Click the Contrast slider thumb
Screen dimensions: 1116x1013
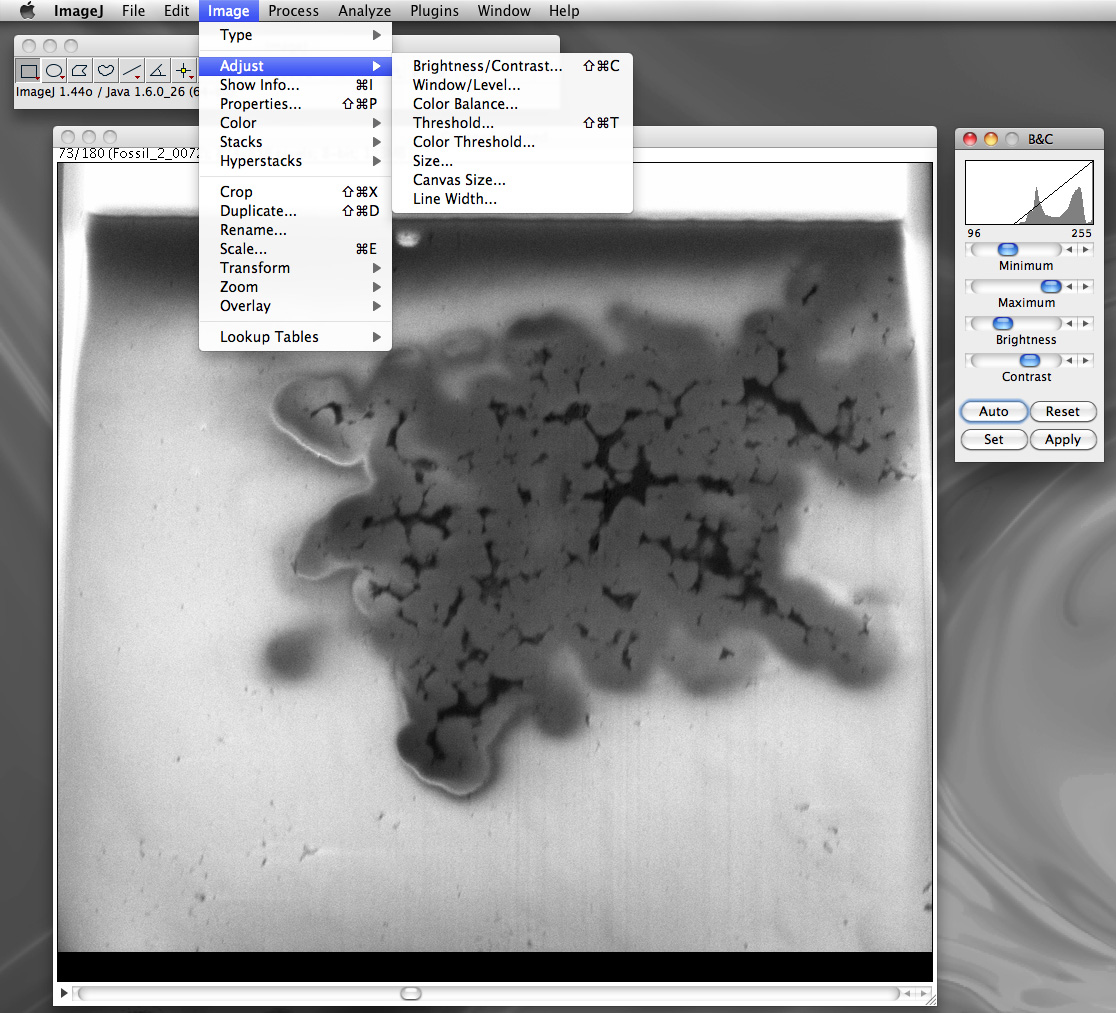(x=1029, y=360)
